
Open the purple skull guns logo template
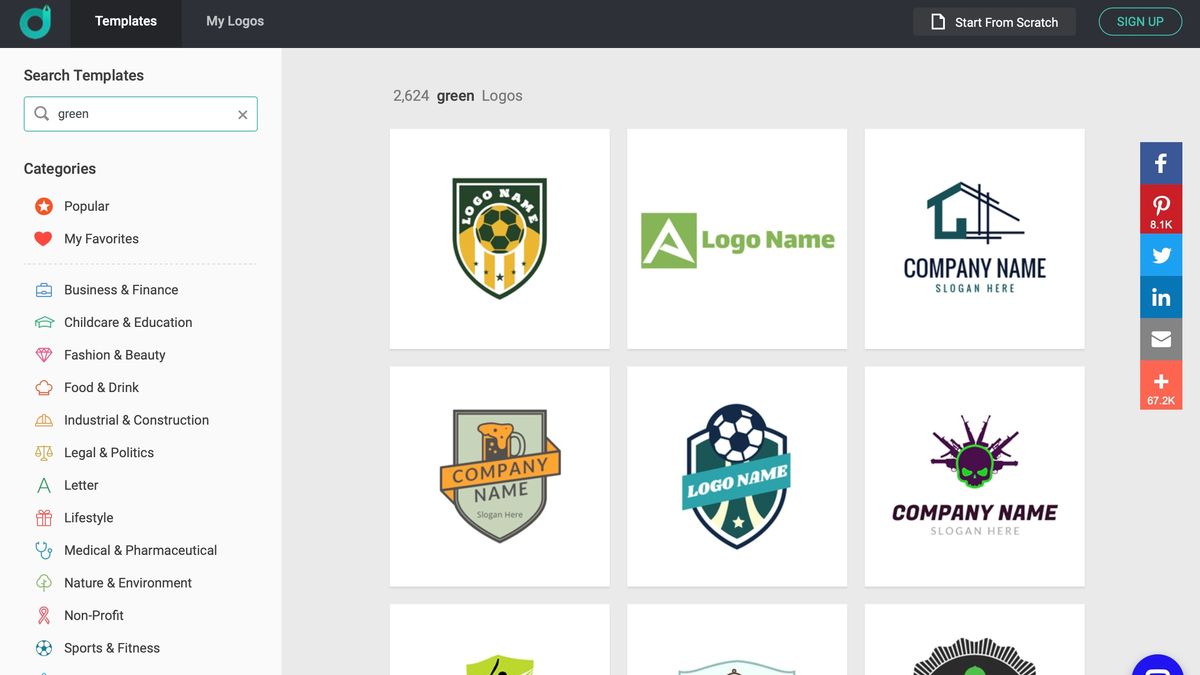pyautogui.click(x=975, y=476)
